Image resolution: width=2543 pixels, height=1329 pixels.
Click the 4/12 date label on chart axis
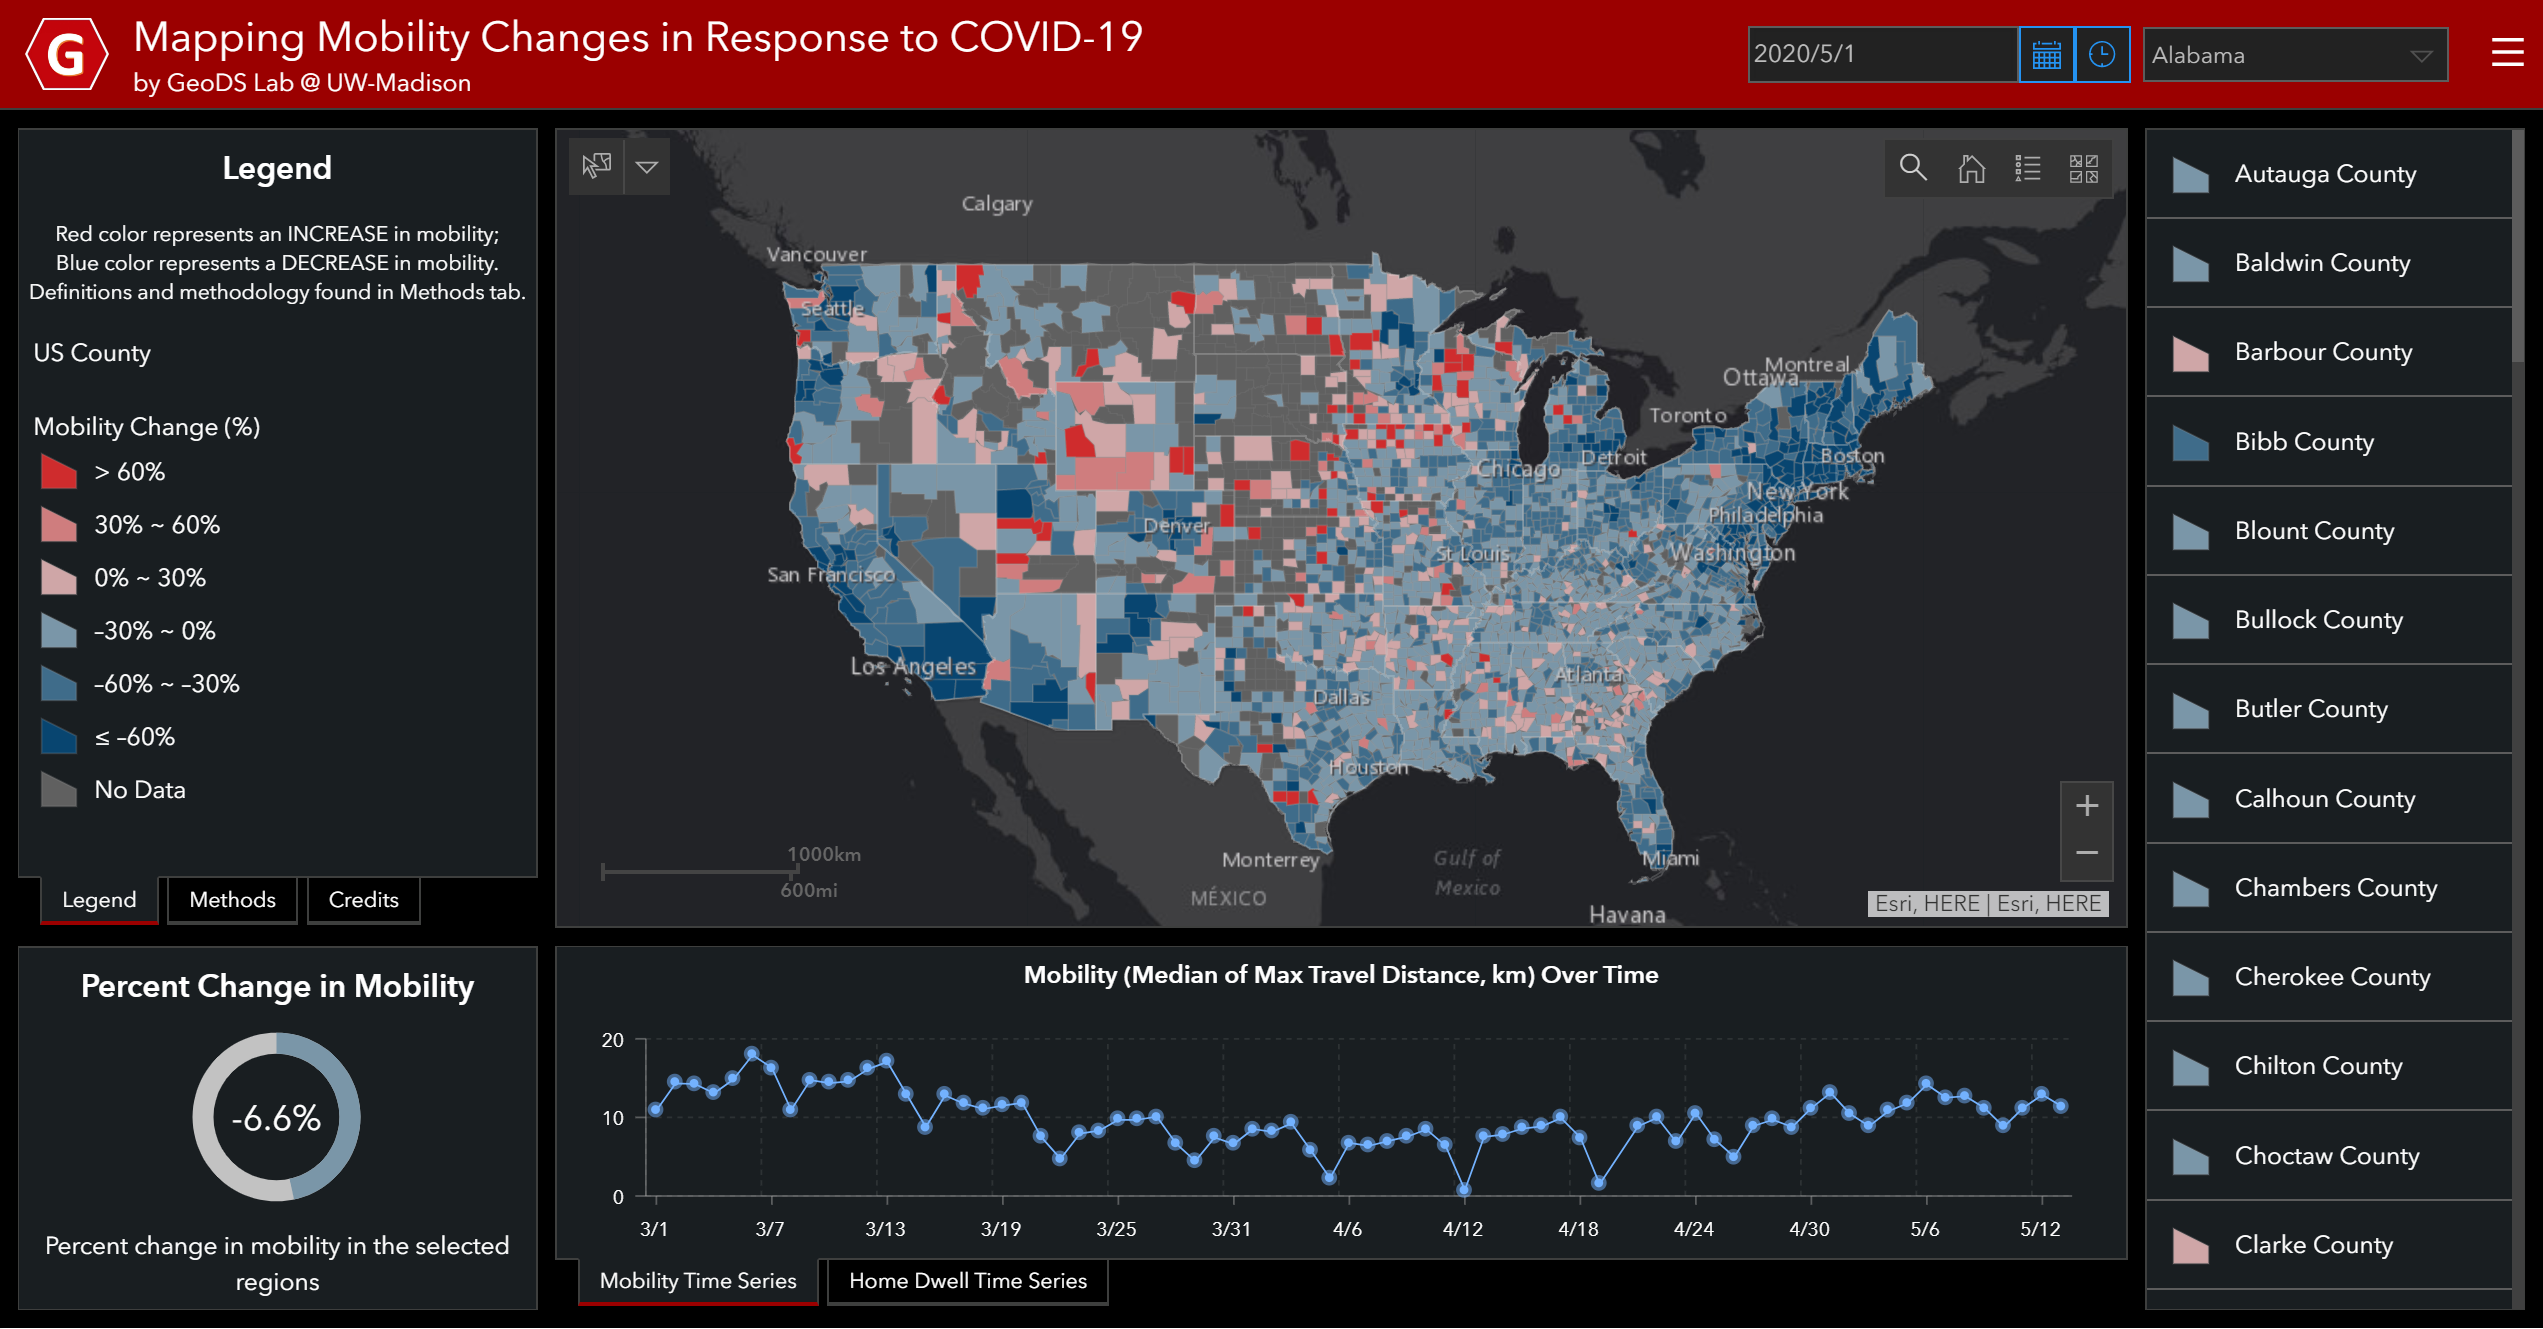click(x=1463, y=1229)
